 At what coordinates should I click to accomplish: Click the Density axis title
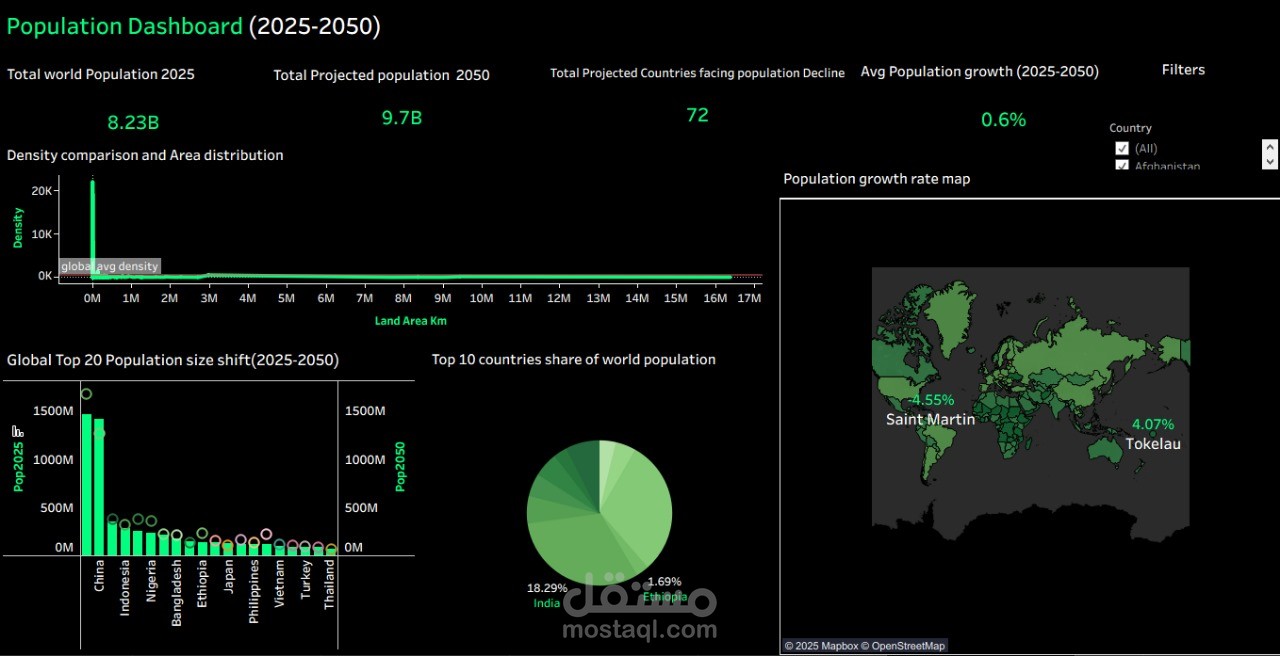(18, 228)
